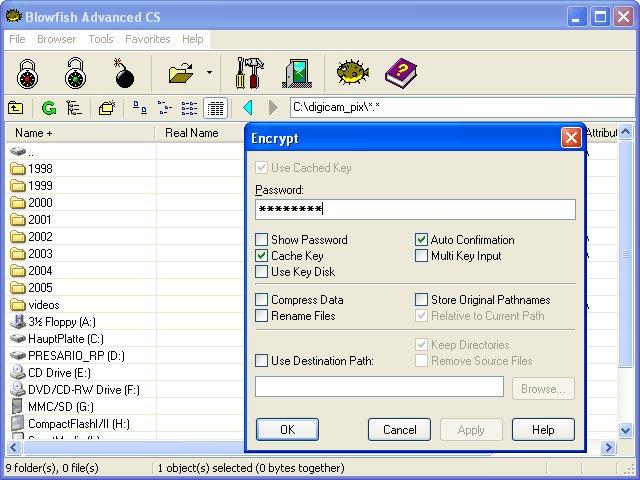Open the File menu
The image size is (640, 480).
[17, 39]
